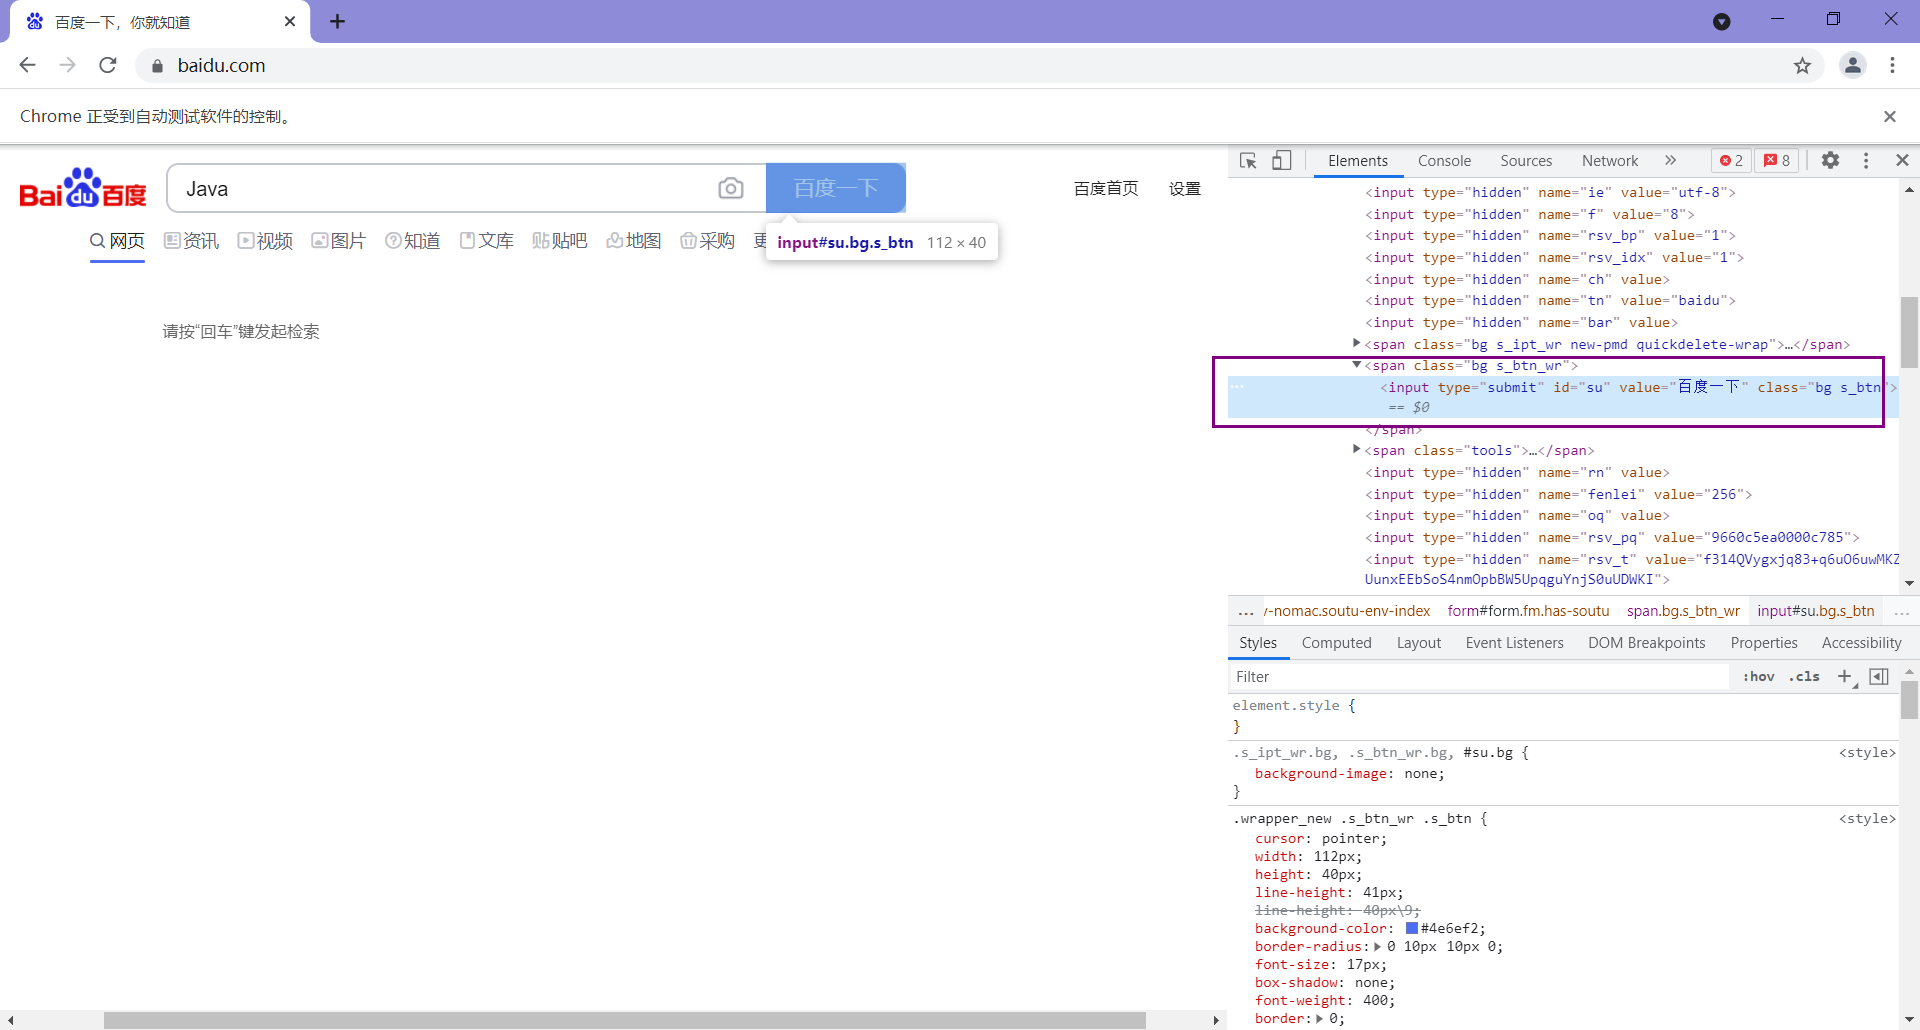Open camera image search in the search box
1920x1030 pixels.
click(x=731, y=188)
